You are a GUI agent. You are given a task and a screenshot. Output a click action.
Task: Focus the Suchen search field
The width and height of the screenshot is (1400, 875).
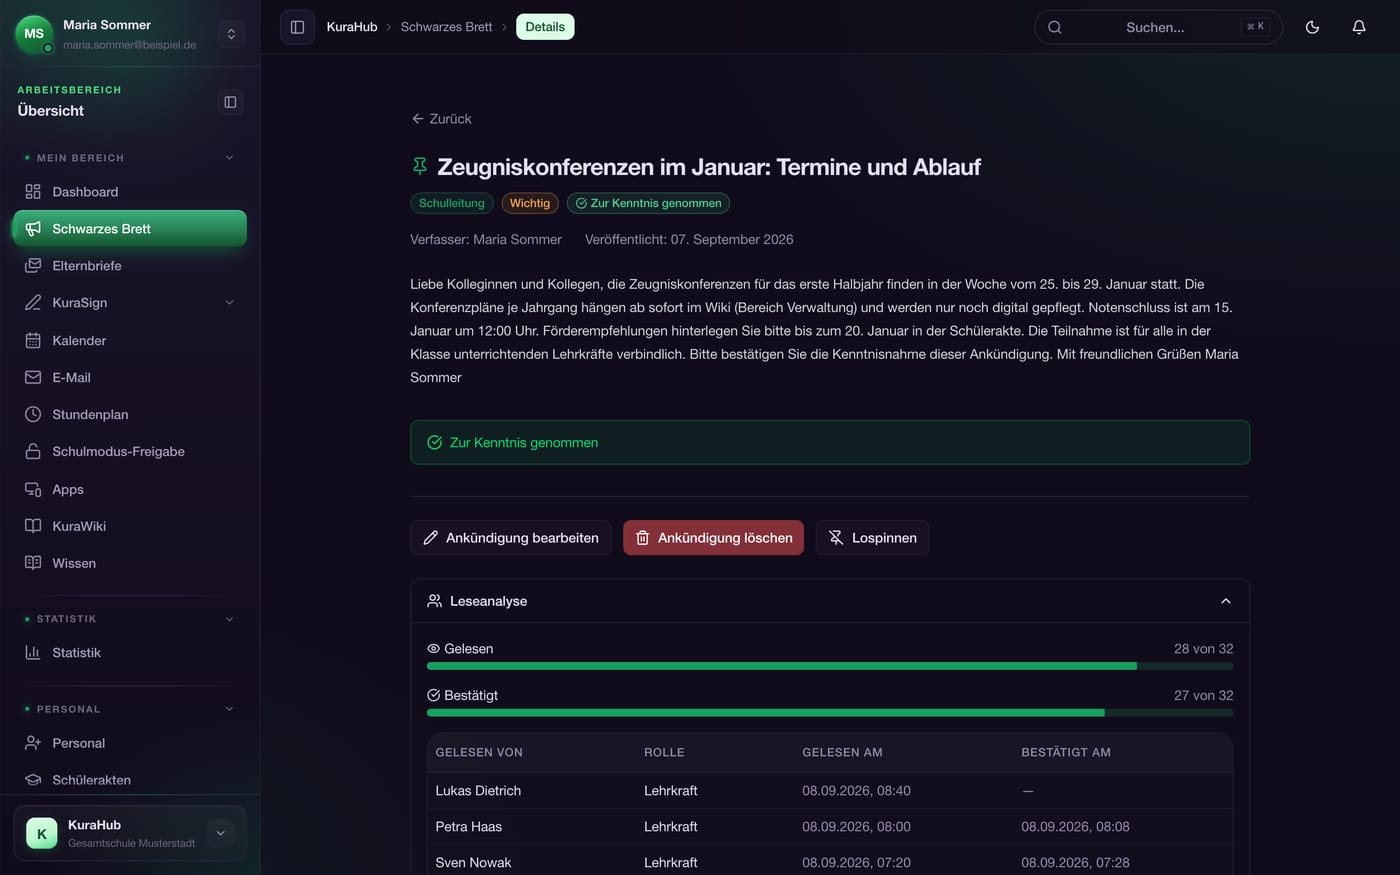tap(1158, 27)
